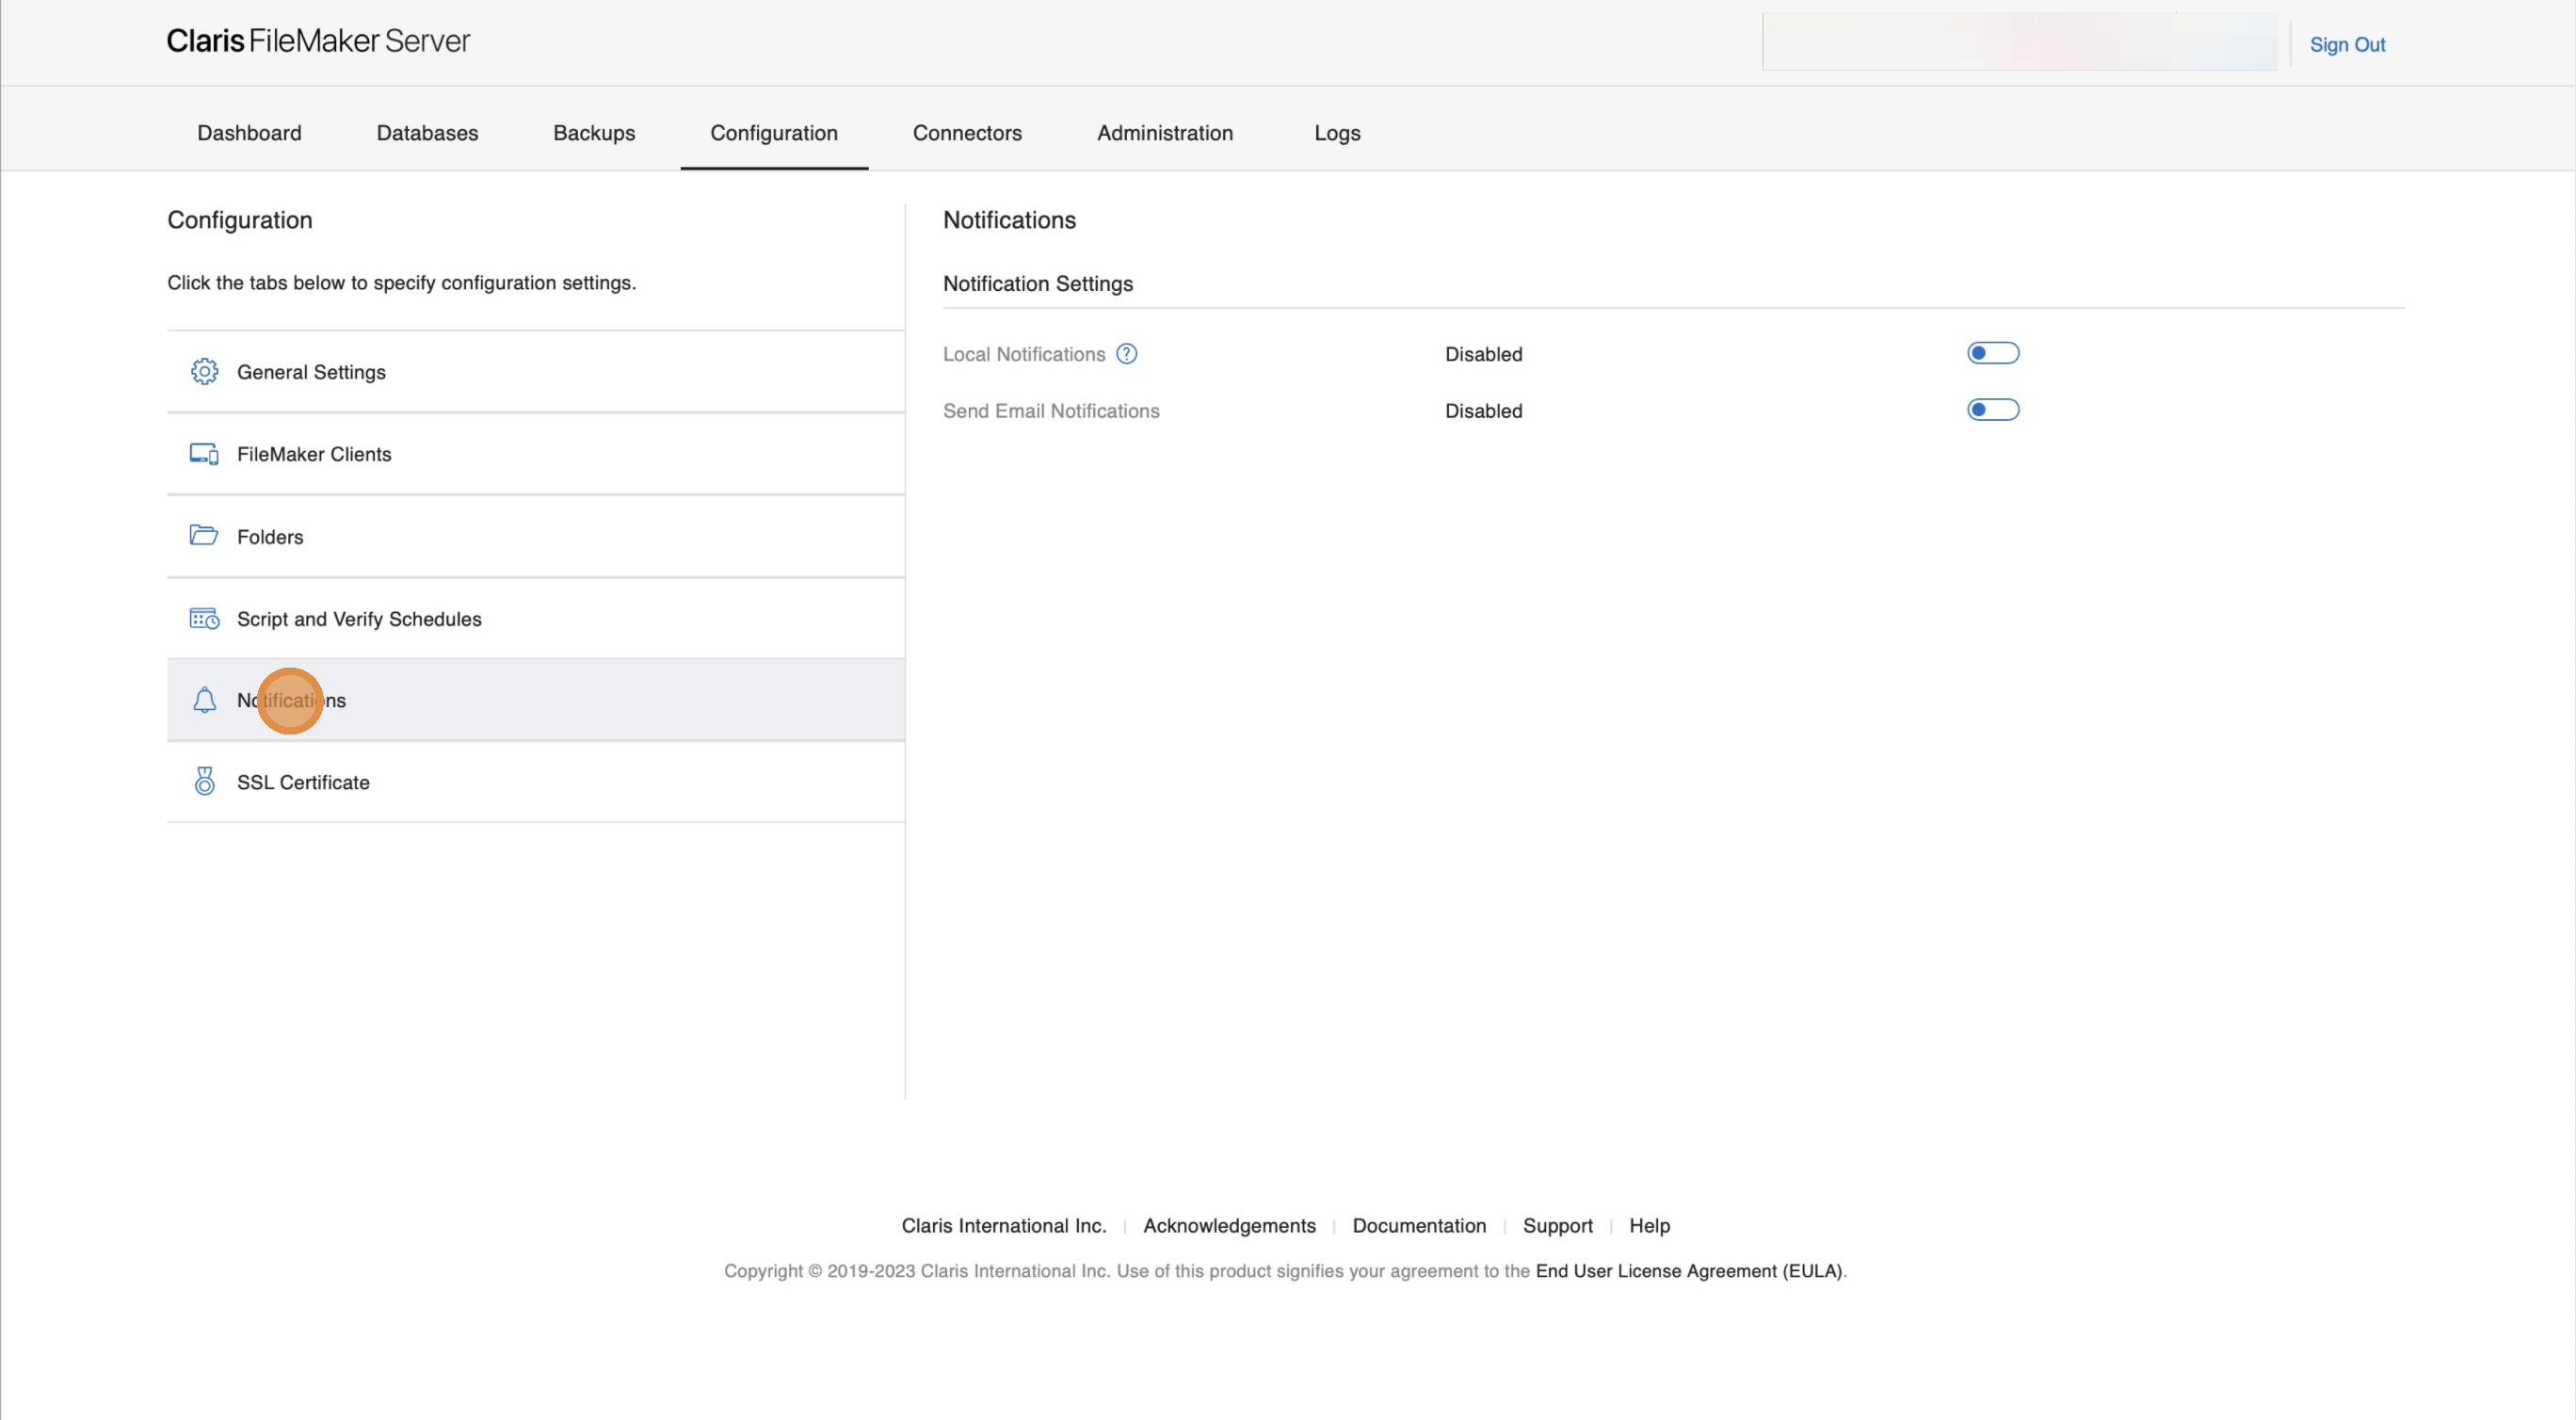This screenshot has height=1420, width=2576.
Task: Click the Documentation footer link
Action: pos(1419,1225)
